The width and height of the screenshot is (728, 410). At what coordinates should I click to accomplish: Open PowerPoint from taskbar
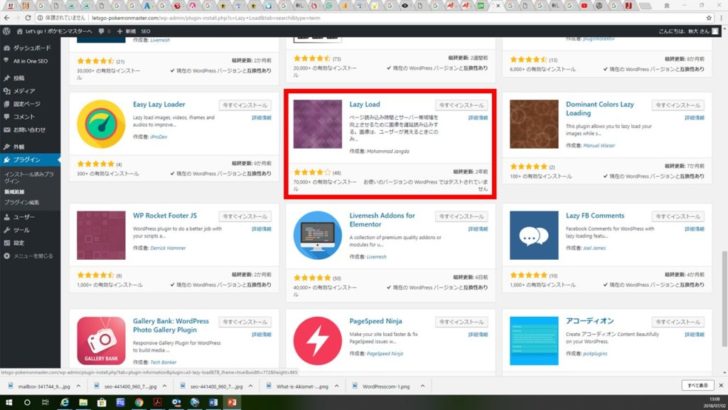pos(232,402)
